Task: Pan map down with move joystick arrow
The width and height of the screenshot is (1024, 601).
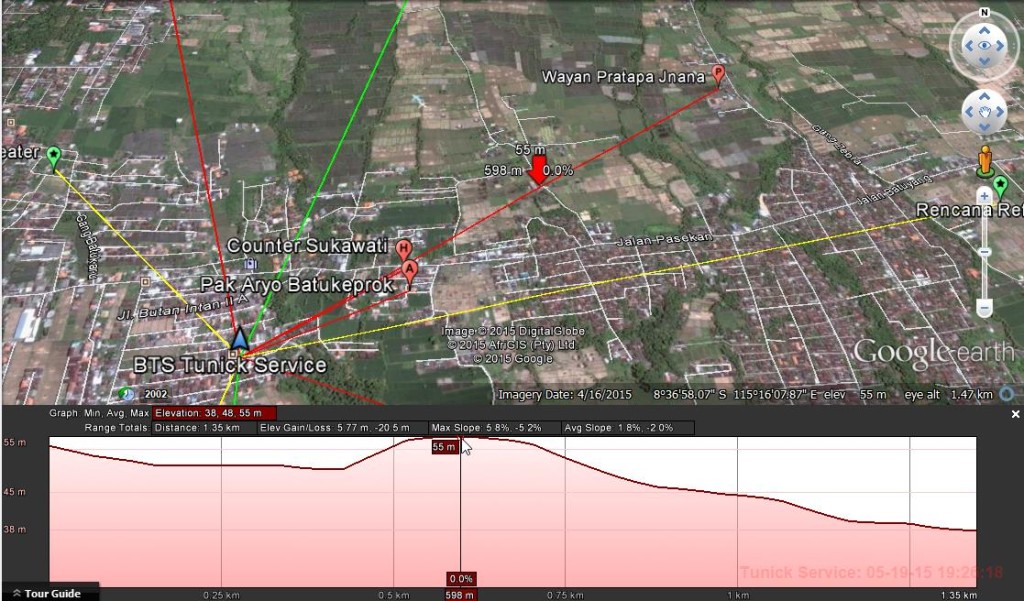Action: pos(984,127)
